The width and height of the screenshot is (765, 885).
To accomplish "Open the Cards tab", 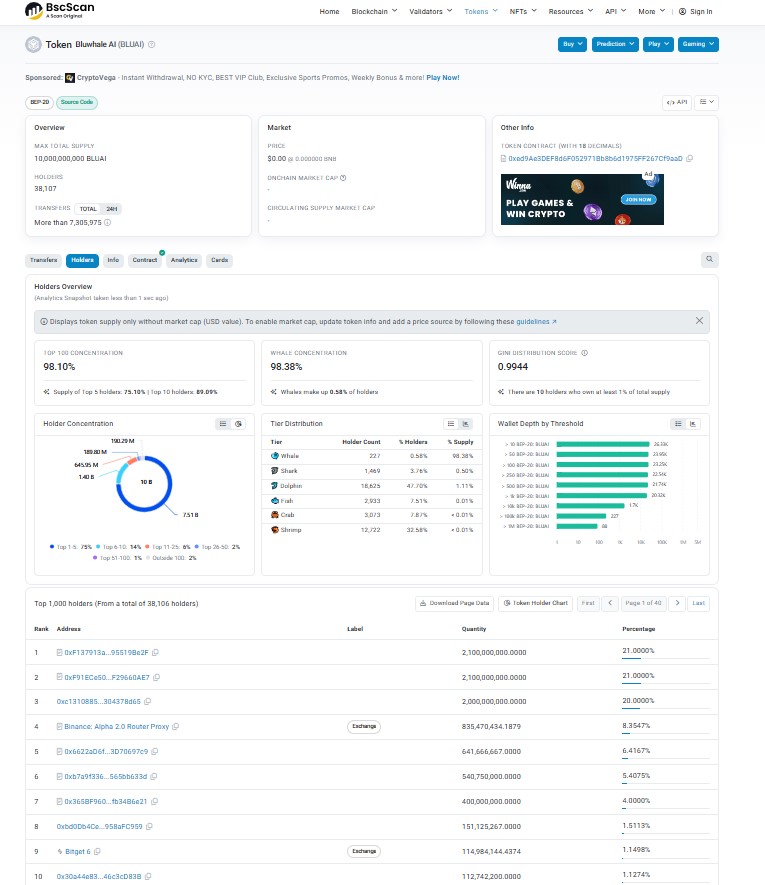I will (x=220, y=260).
